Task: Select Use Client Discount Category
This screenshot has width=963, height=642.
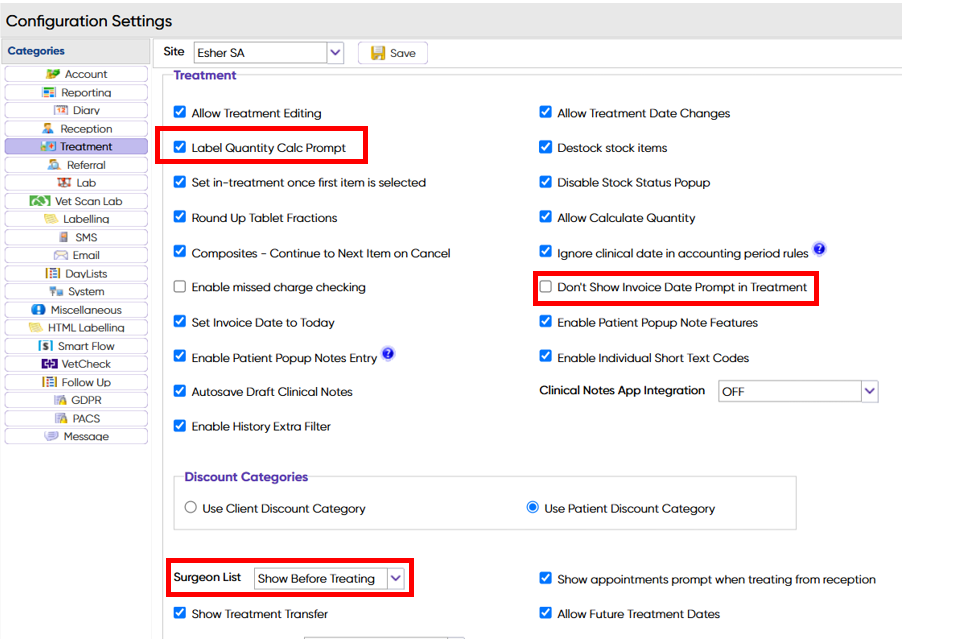Action: (x=190, y=507)
